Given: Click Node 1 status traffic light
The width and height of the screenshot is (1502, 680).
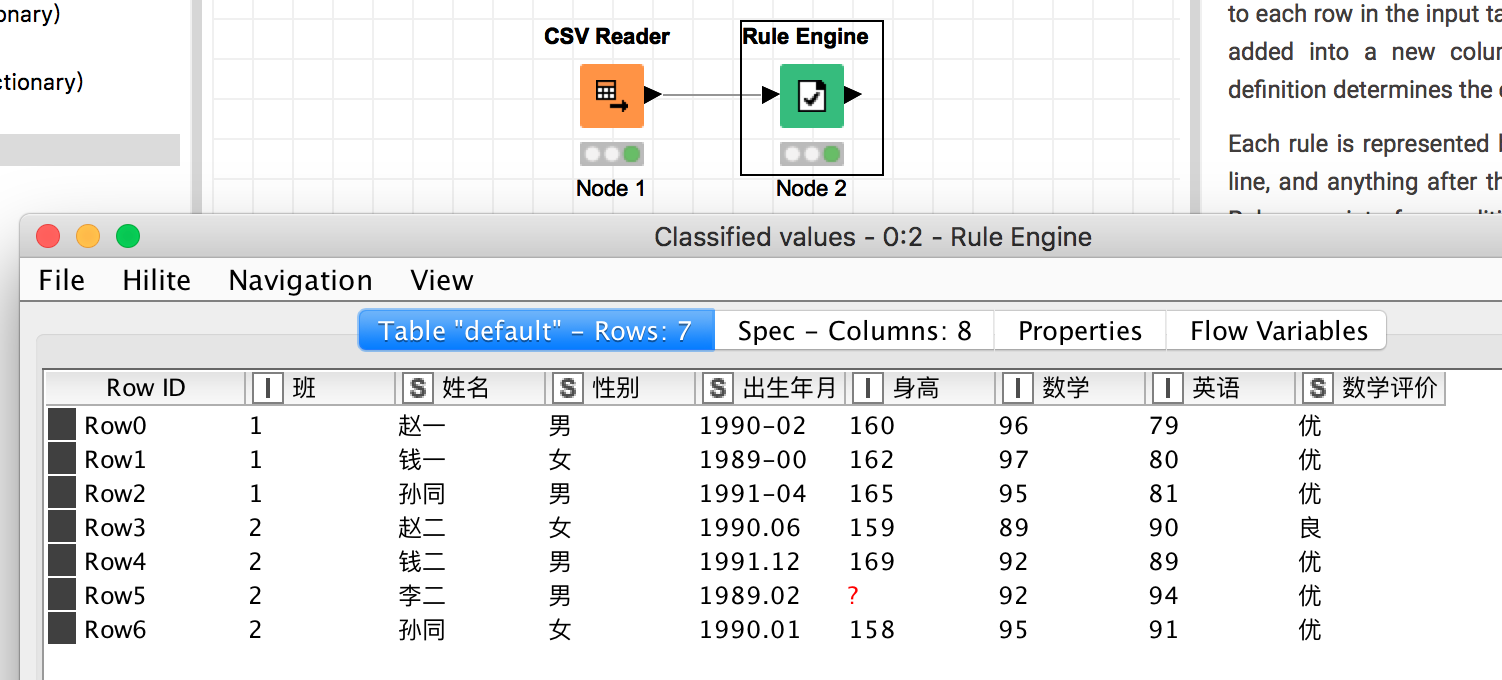Looking at the screenshot, I should point(611,154).
